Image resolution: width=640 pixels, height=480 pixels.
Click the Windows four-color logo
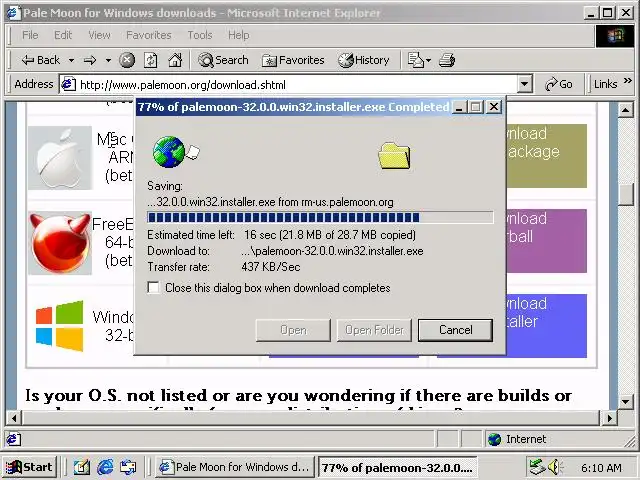click(x=60, y=326)
